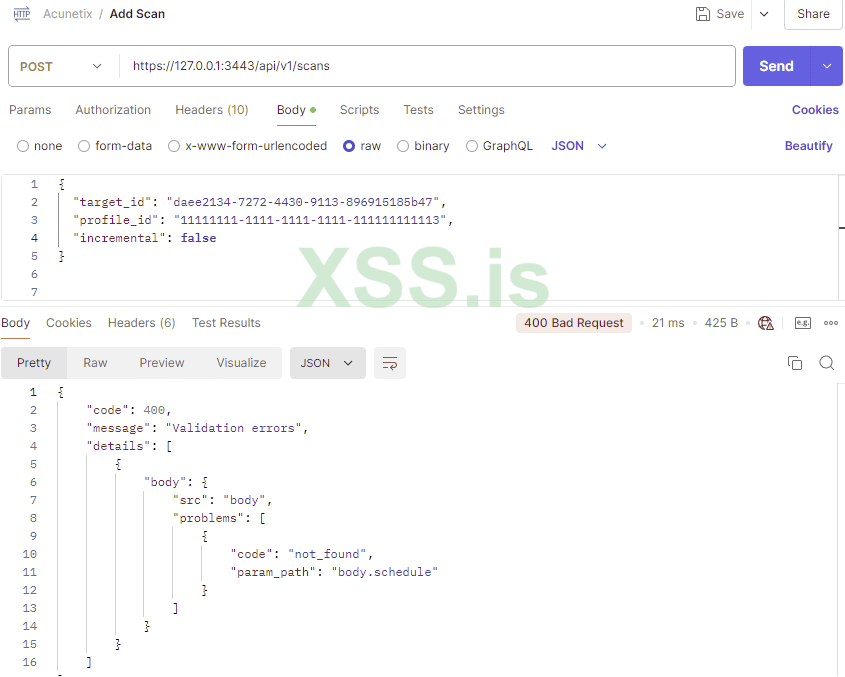Viewport: 845px width, 677px height.
Task: Select the GraphQL body type
Action: 472,146
